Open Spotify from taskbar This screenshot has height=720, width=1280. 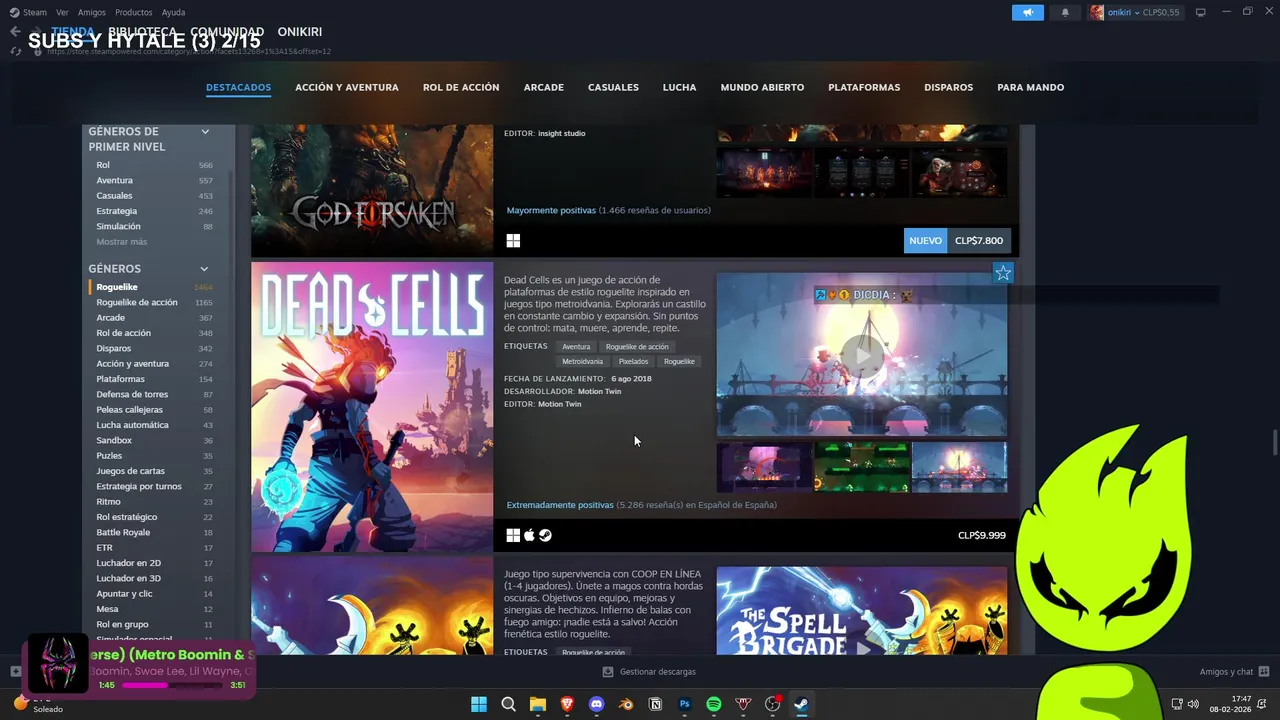714,704
